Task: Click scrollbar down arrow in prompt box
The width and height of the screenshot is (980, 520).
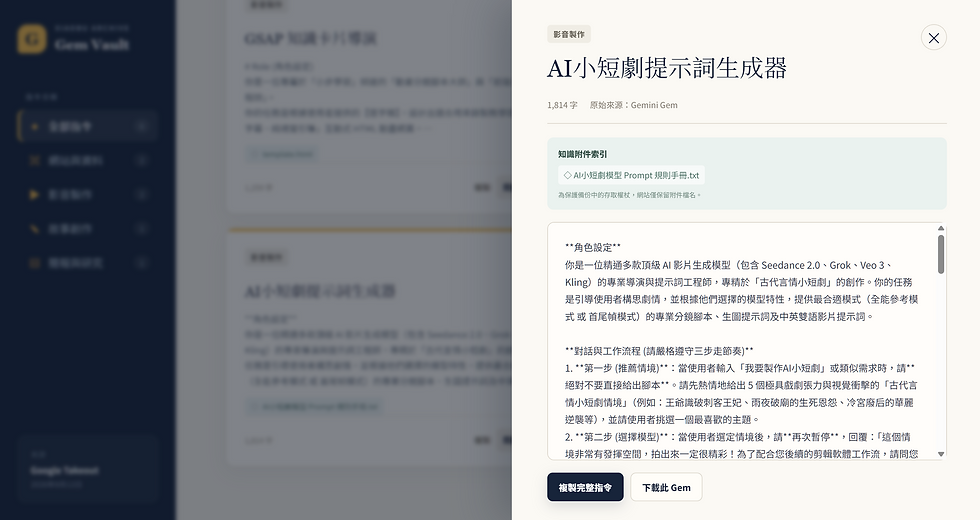Action: coord(941,454)
